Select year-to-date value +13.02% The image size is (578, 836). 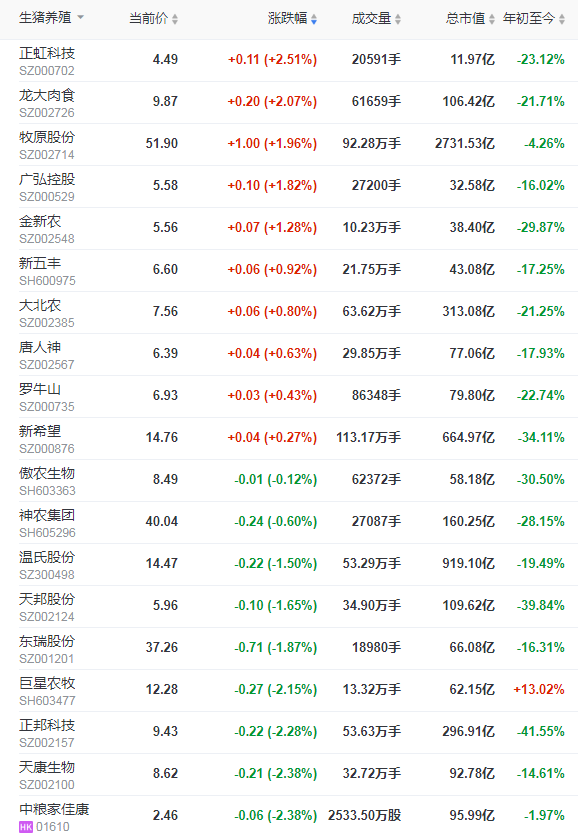(x=539, y=689)
